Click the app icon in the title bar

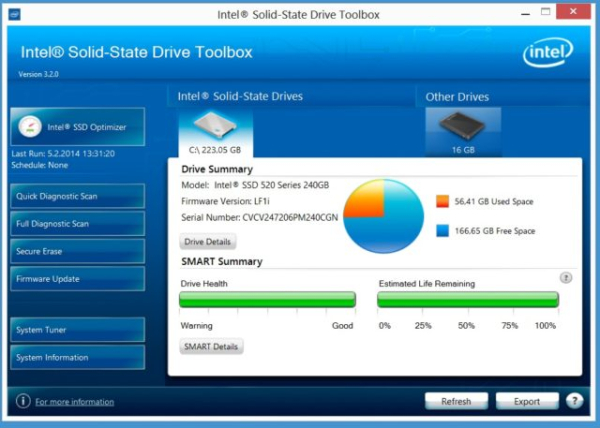(x=14, y=15)
